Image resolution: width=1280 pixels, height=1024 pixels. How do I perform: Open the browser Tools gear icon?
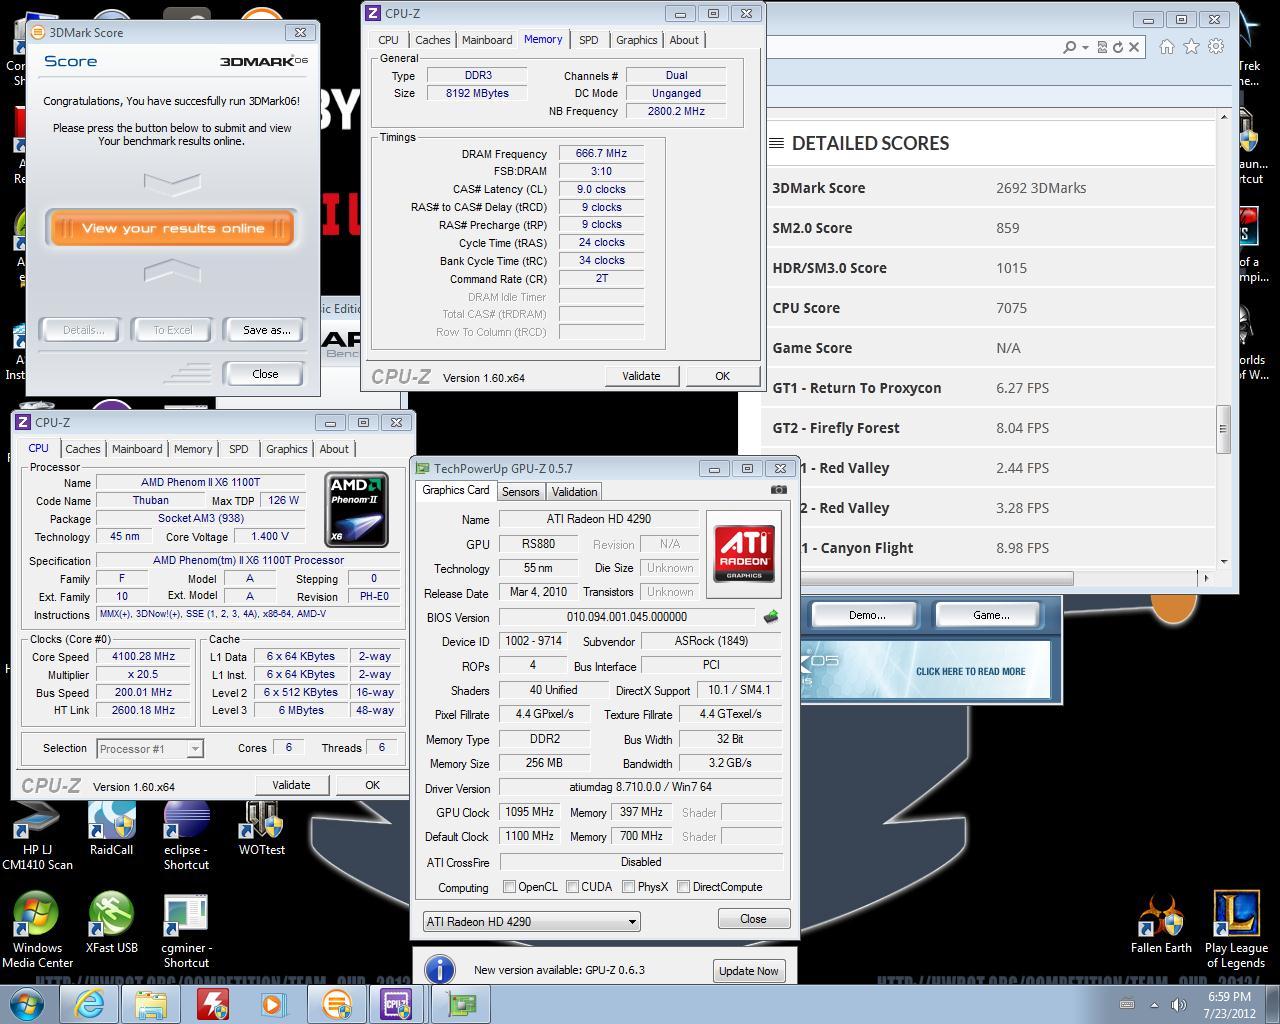pos(1216,46)
